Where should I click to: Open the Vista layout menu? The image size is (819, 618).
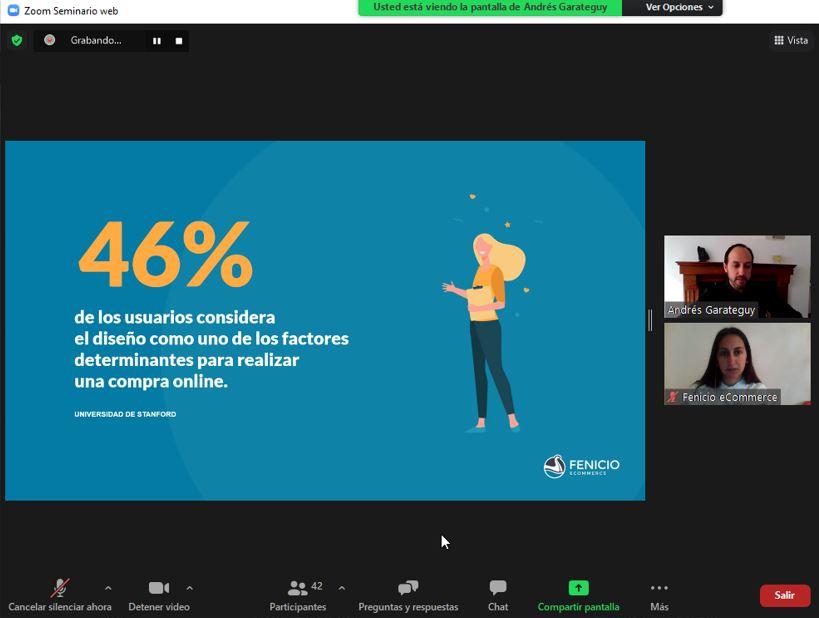tap(790, 40)
